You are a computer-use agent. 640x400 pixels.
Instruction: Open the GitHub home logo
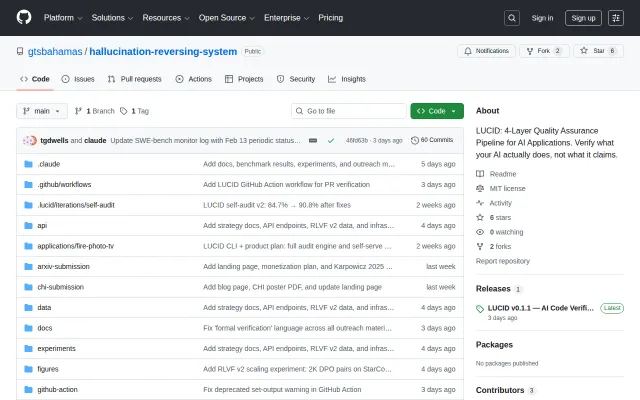pos(24,18)
